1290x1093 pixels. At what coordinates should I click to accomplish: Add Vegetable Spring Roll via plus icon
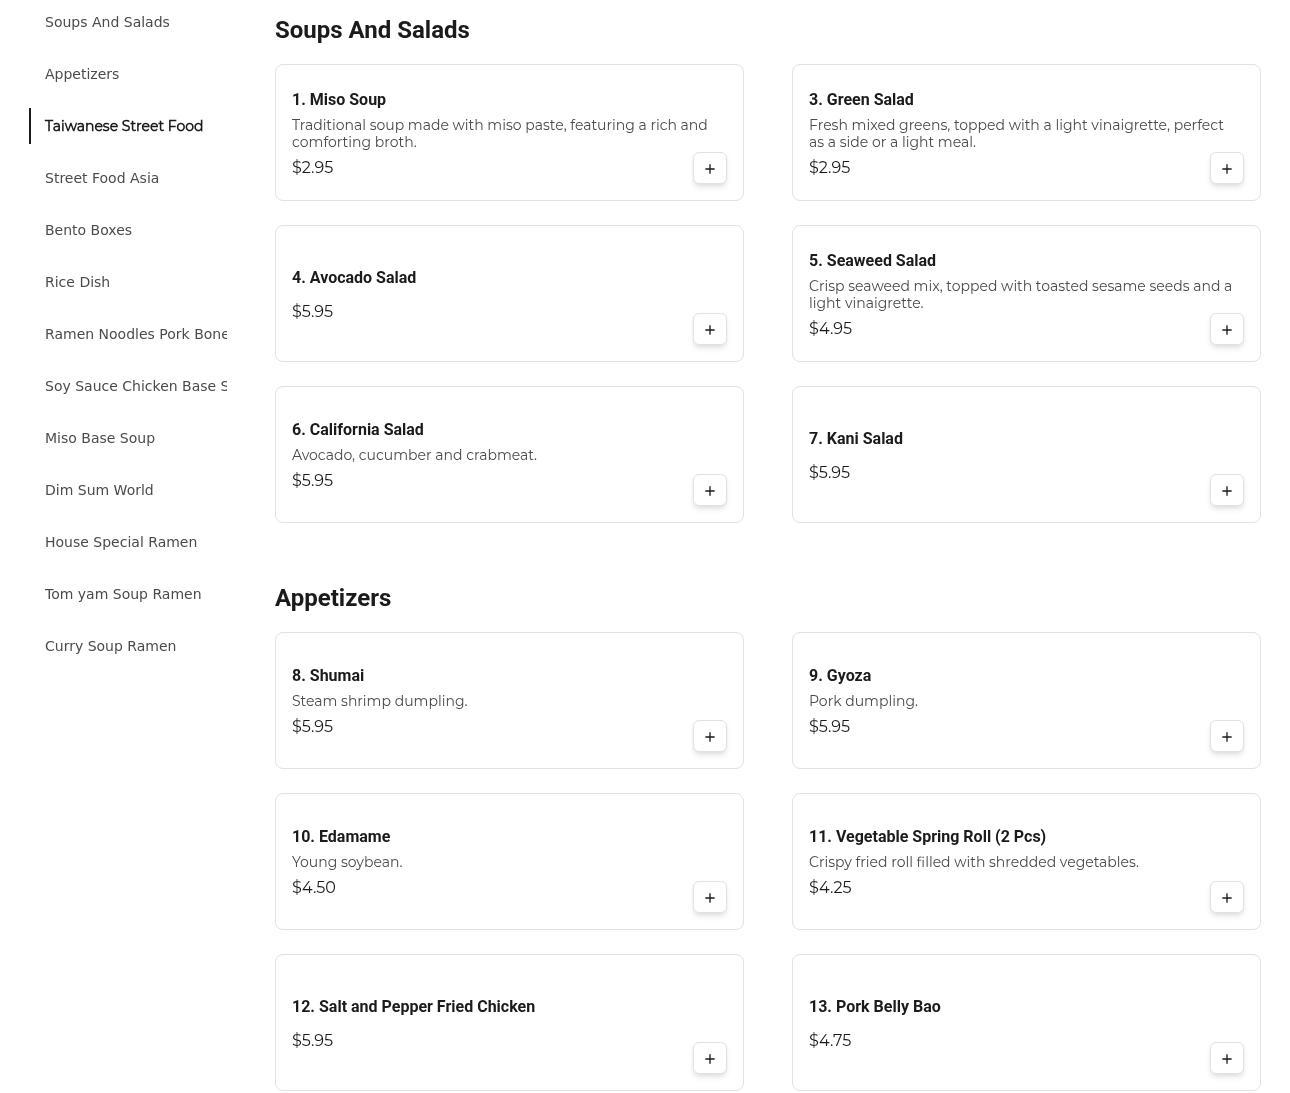point(1226,898)
